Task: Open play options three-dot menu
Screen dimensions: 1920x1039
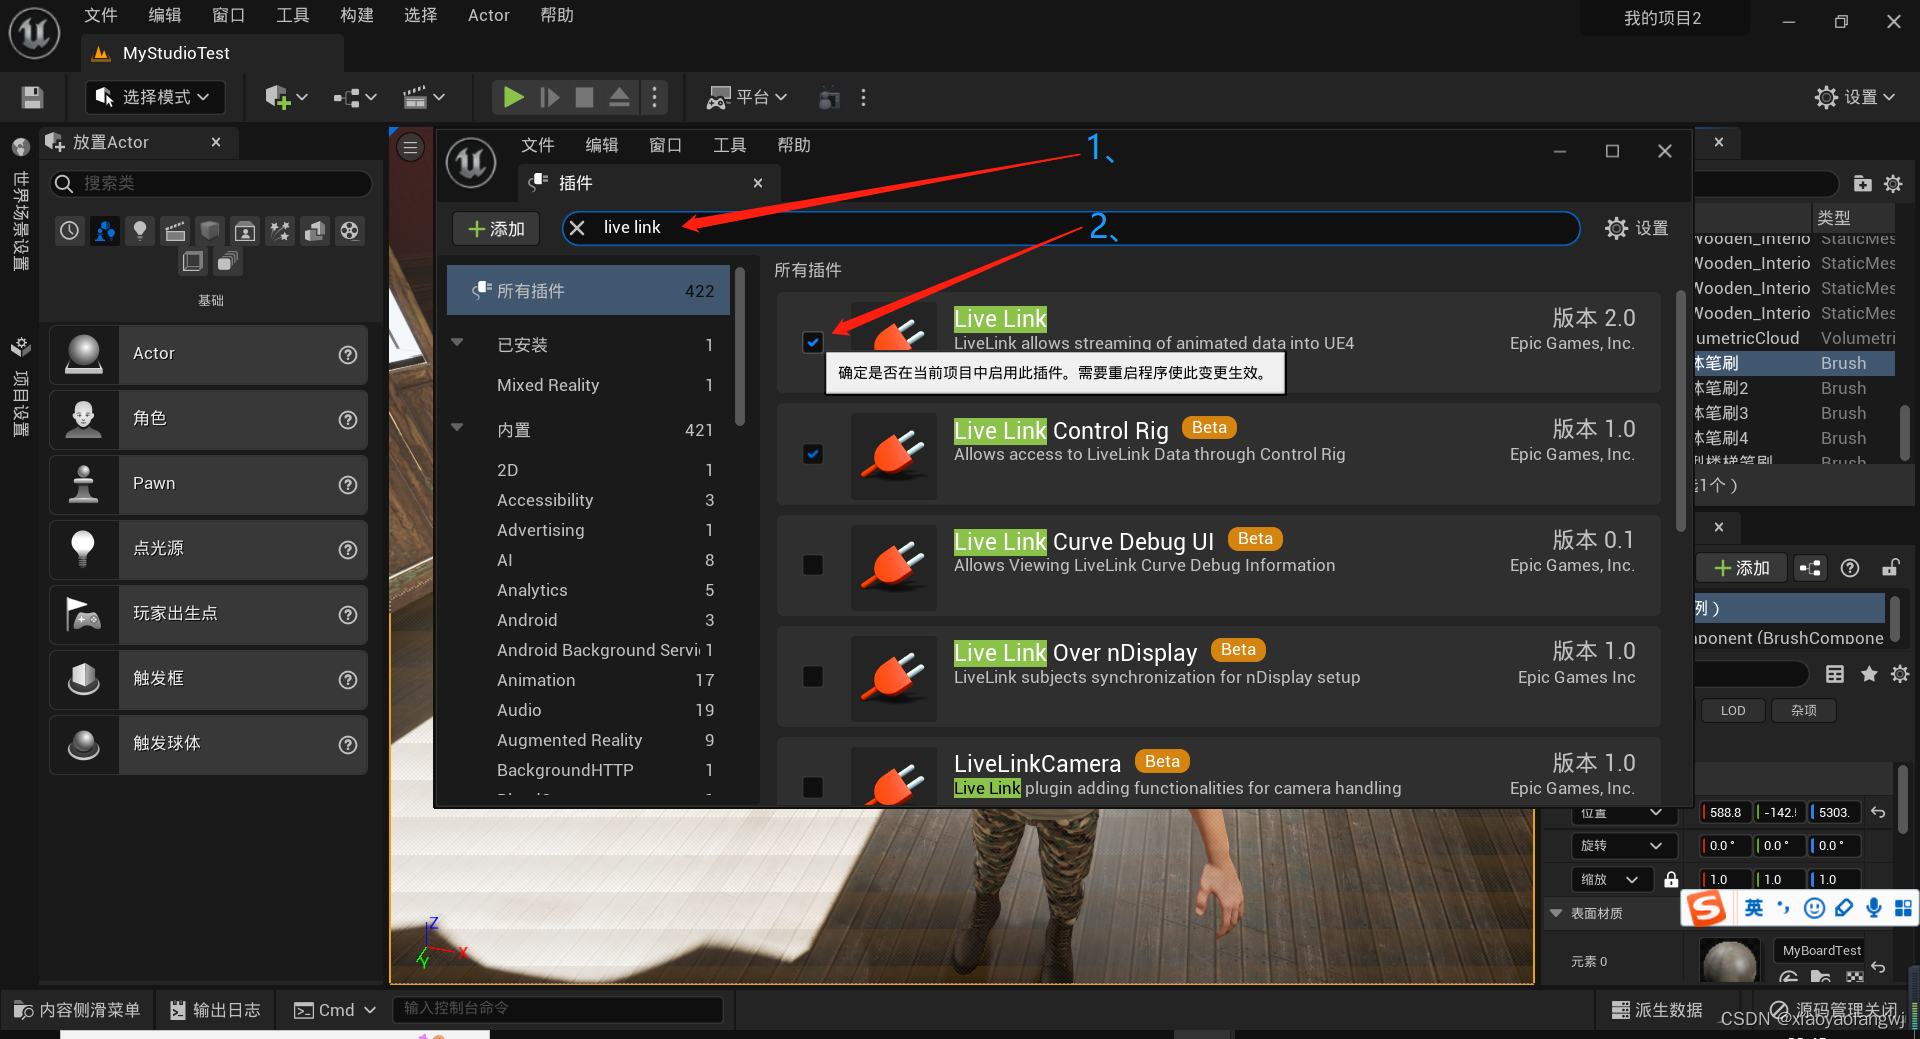Action: [x=655, y=97]
